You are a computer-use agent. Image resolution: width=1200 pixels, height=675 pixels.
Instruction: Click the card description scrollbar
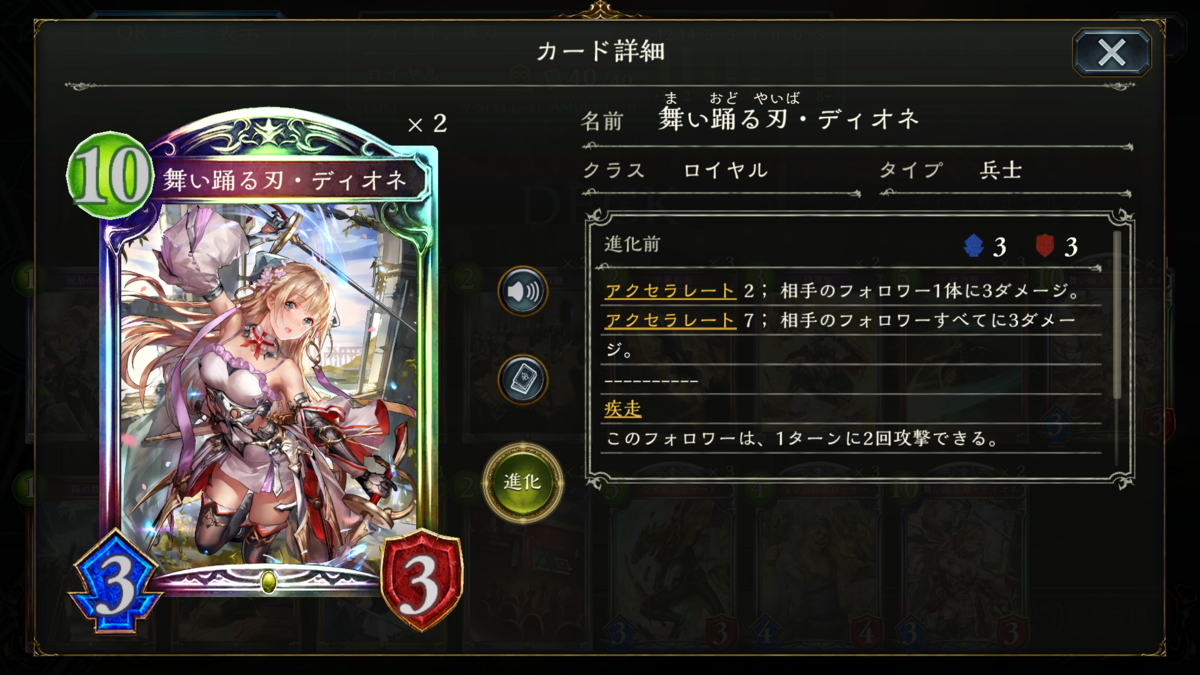click(1117, 315)
